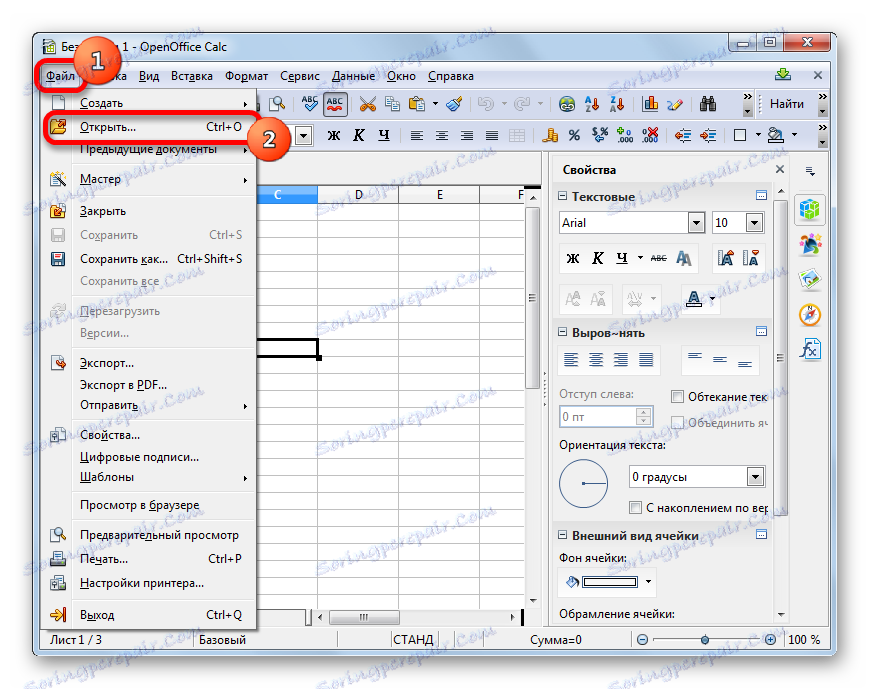Click the Show Draw Functions pencil icon
870x689 pixels.
point(675,104)
